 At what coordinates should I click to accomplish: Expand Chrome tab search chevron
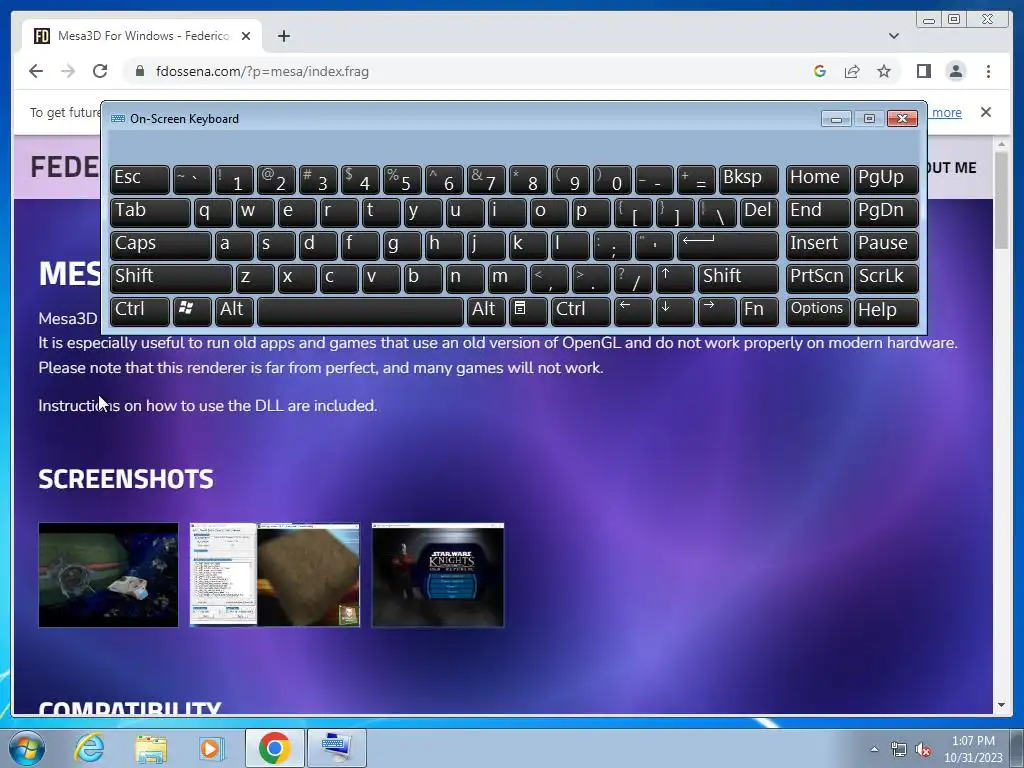[893, 36]
